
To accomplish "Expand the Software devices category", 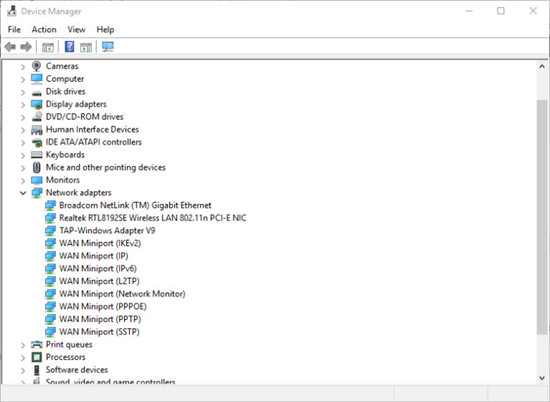I will 23,370.
